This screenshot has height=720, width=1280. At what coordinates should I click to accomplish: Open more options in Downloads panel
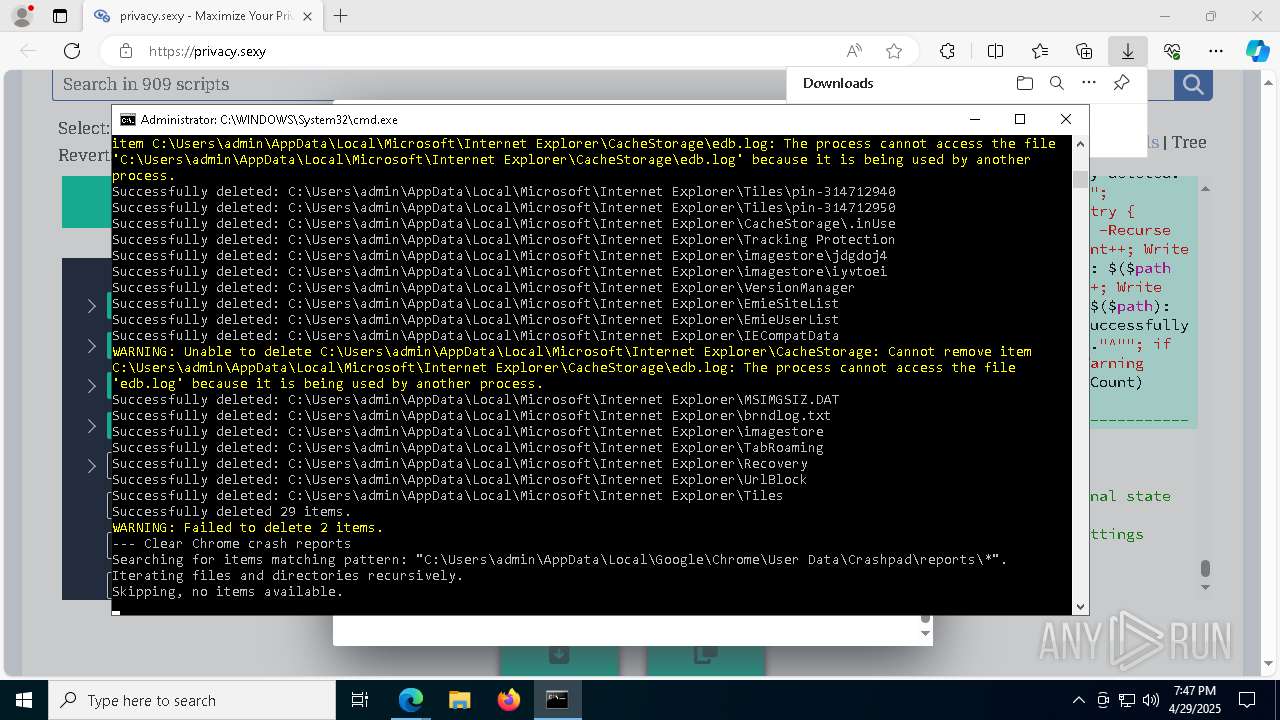1089,83
